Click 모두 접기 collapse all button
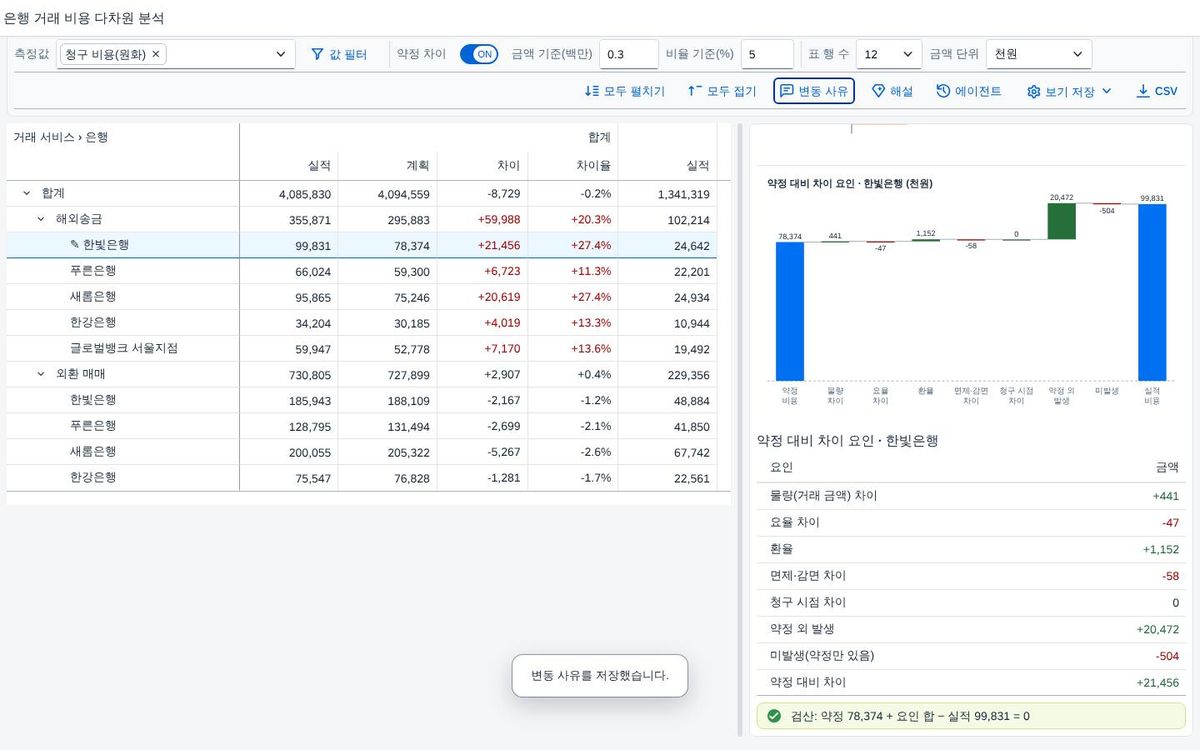The image size is (1200, 750). [722, 91]
